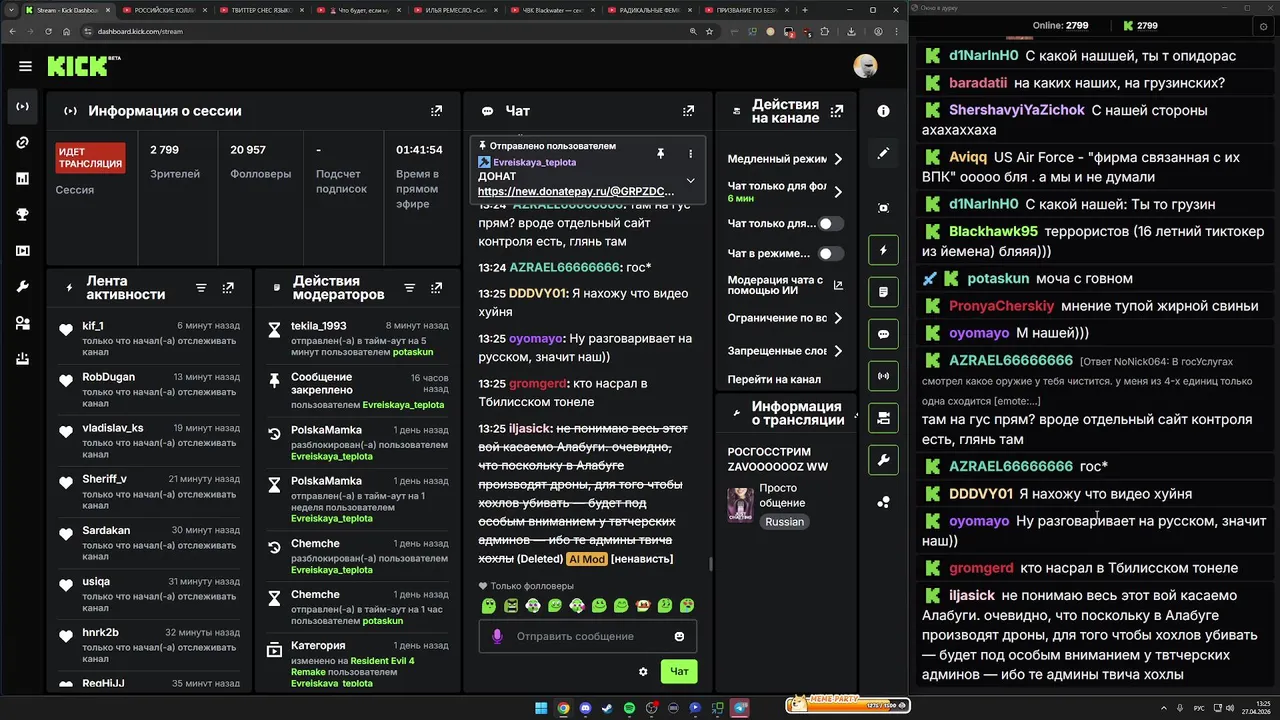The height and width of the screenshot is (720, 1280).
Task: Open the donatepay link in pinned message
Action: (x=576, y=191)
